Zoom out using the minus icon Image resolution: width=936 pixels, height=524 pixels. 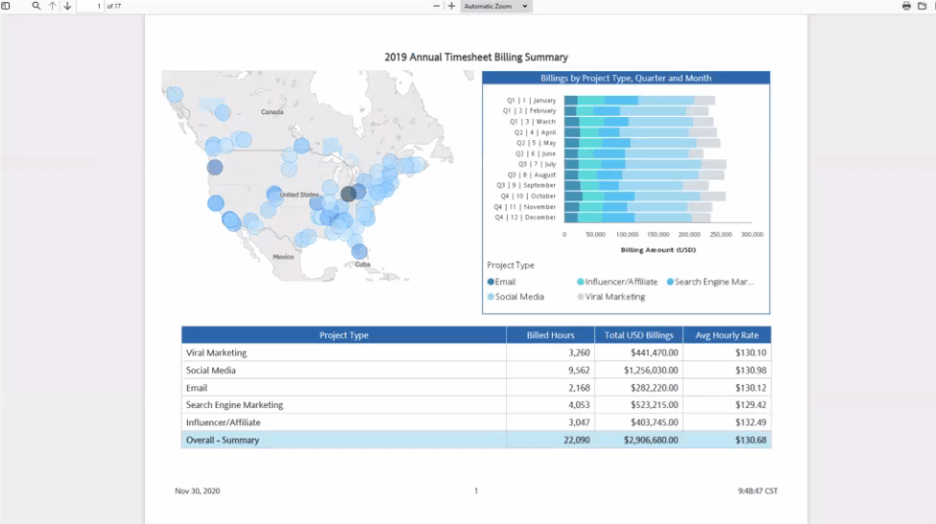(437, 6)
